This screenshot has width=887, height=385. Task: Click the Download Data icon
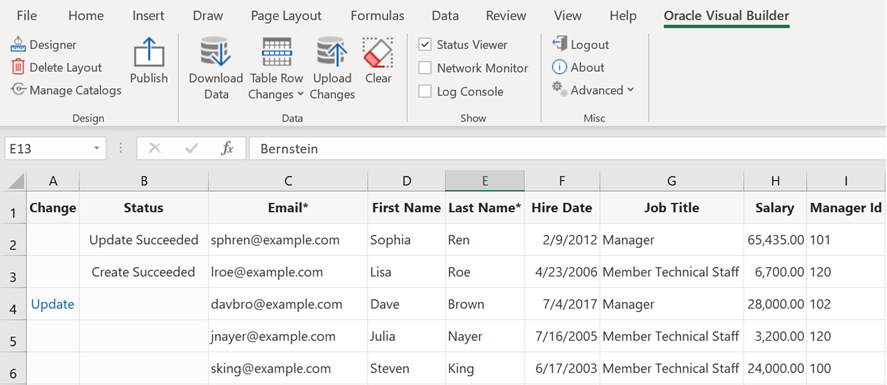[x=216, y=53]
